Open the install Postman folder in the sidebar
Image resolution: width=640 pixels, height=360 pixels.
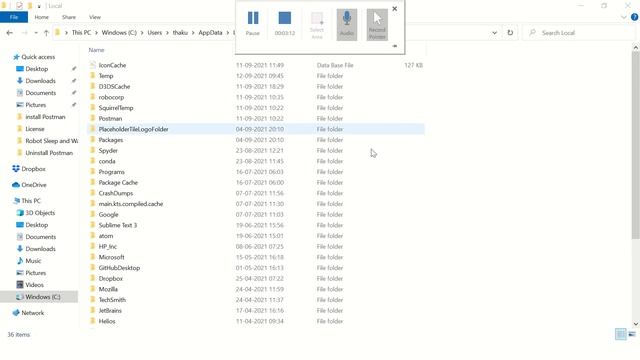pos(45,117)
